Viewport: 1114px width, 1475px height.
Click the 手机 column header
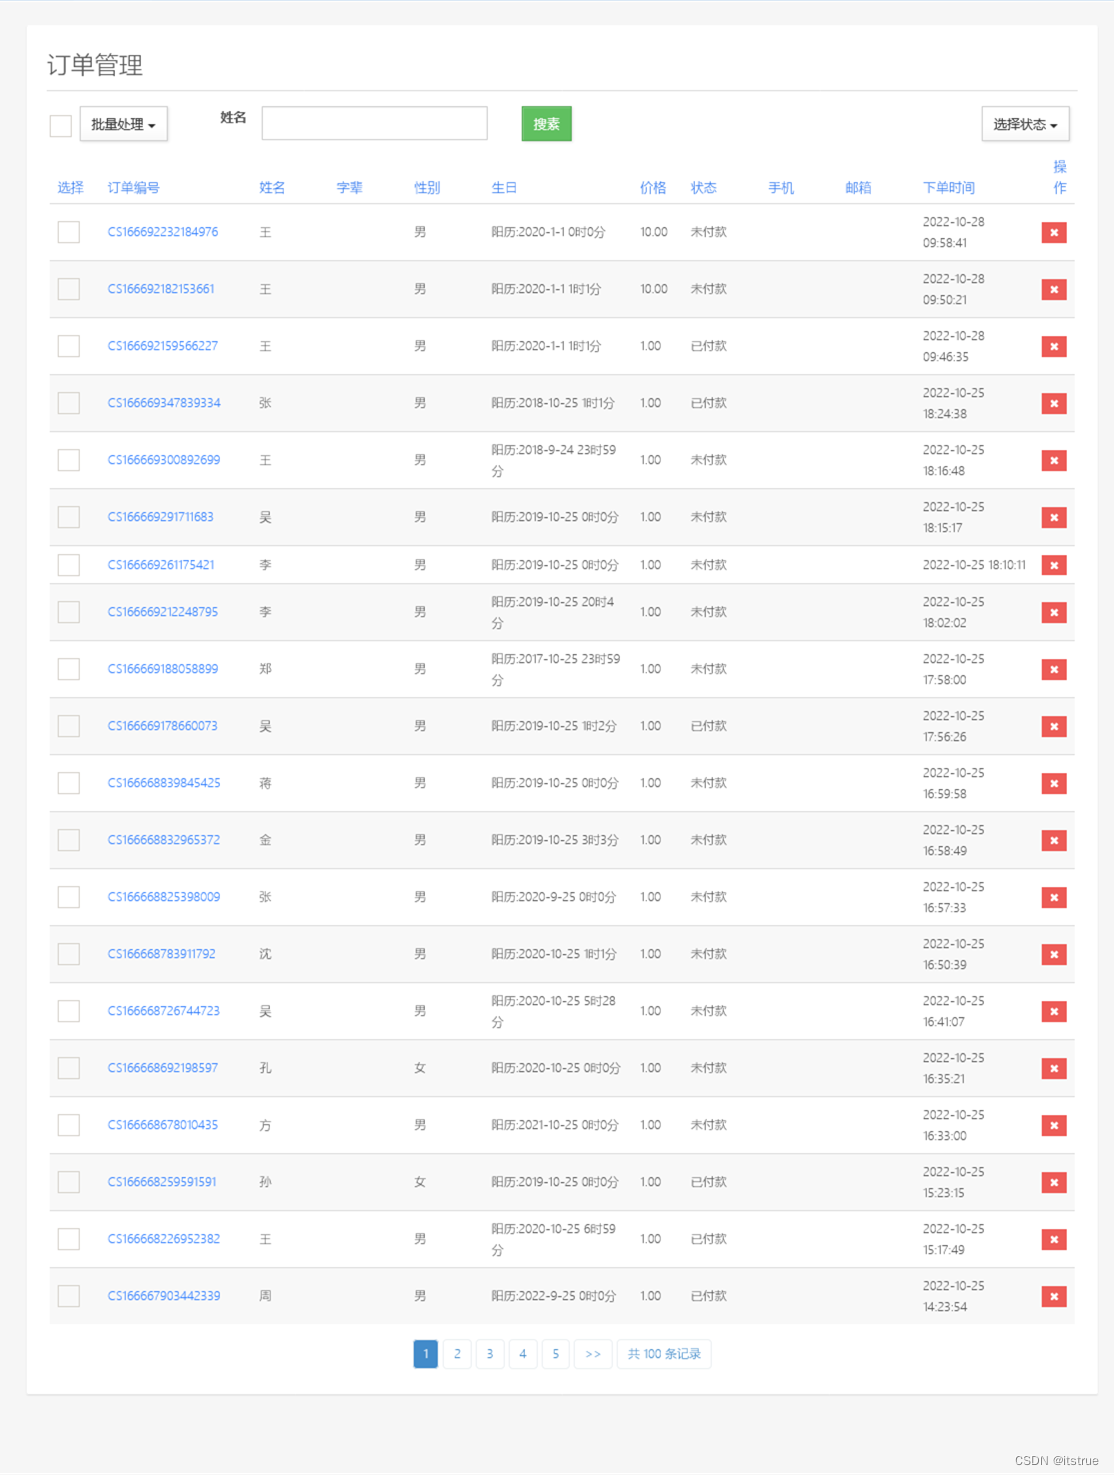pyautogui.click(x=781, y=188)
